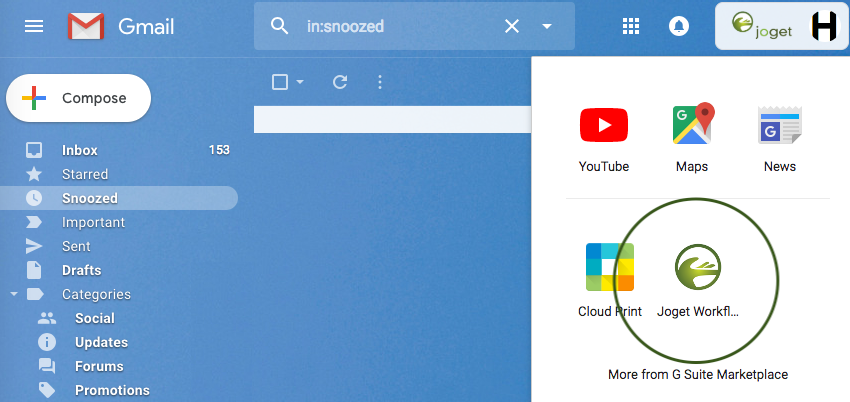Launch Maps from the apps panel
The width and height of the screenshot is (850, 402).
click(693, 124)
